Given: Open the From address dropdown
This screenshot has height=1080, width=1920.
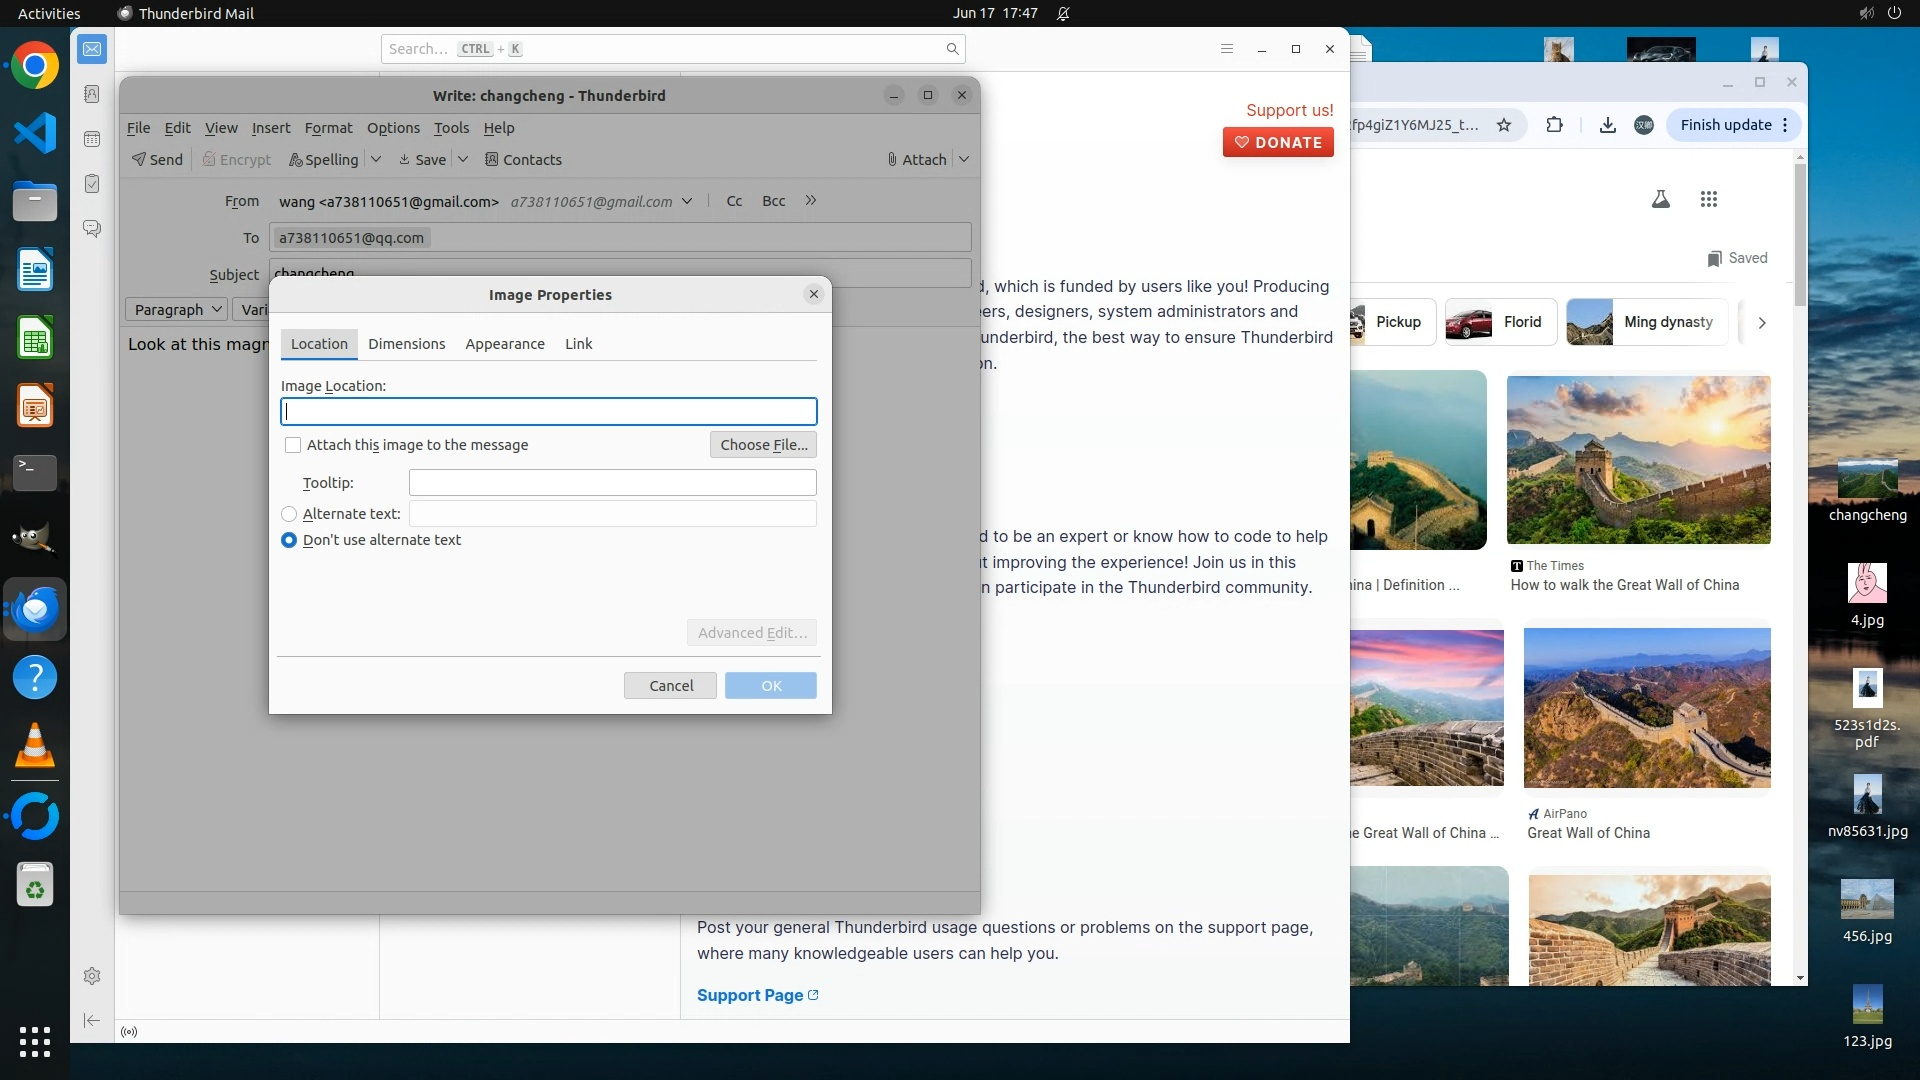Looking at the screenshot, I should pos(687,201).
